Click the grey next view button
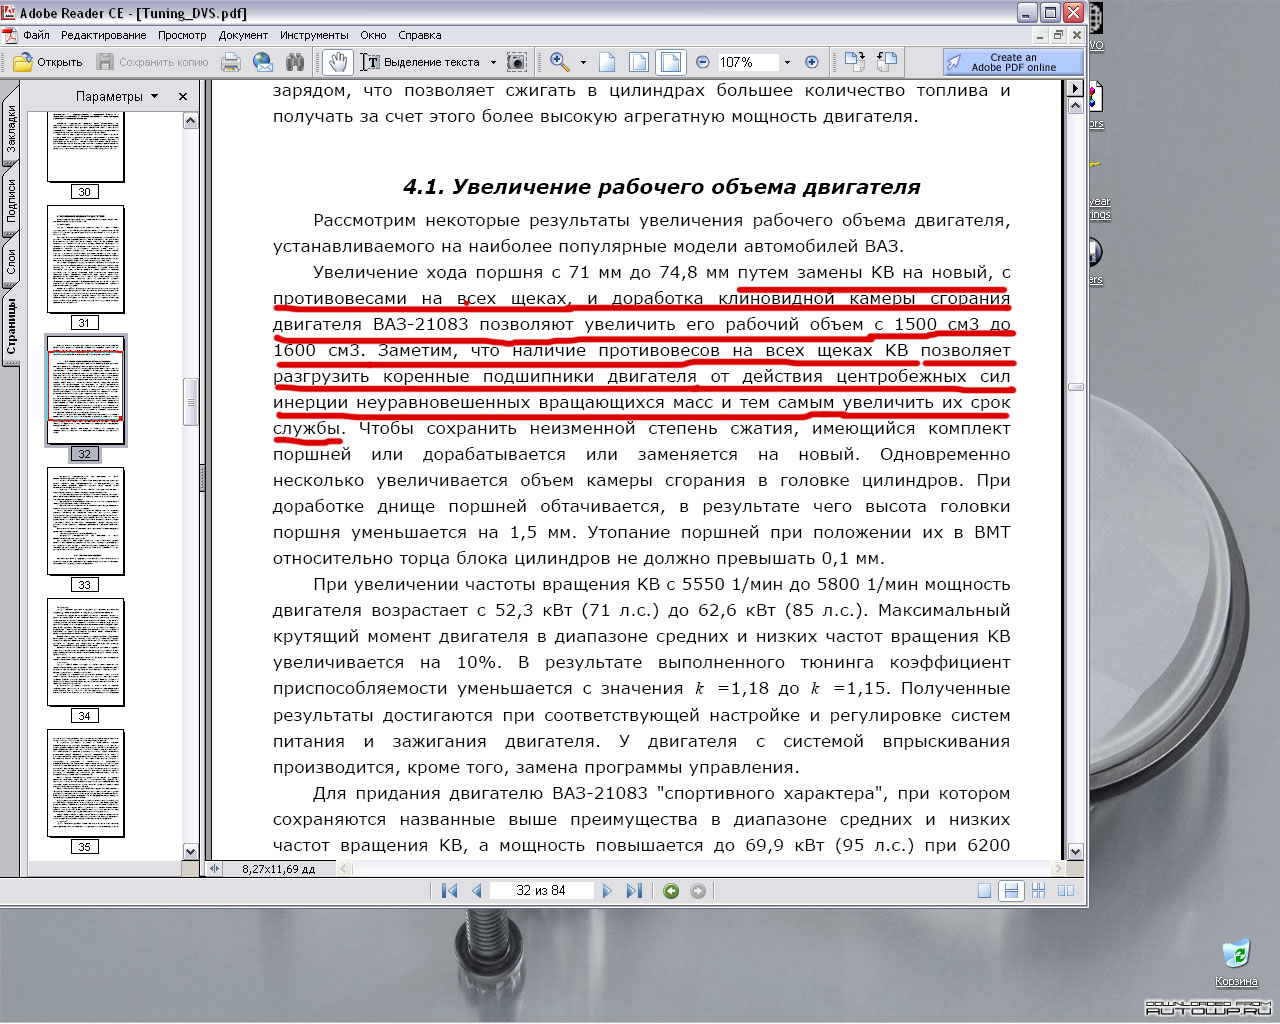The image size is (1280, 1024). pos(698,891)
